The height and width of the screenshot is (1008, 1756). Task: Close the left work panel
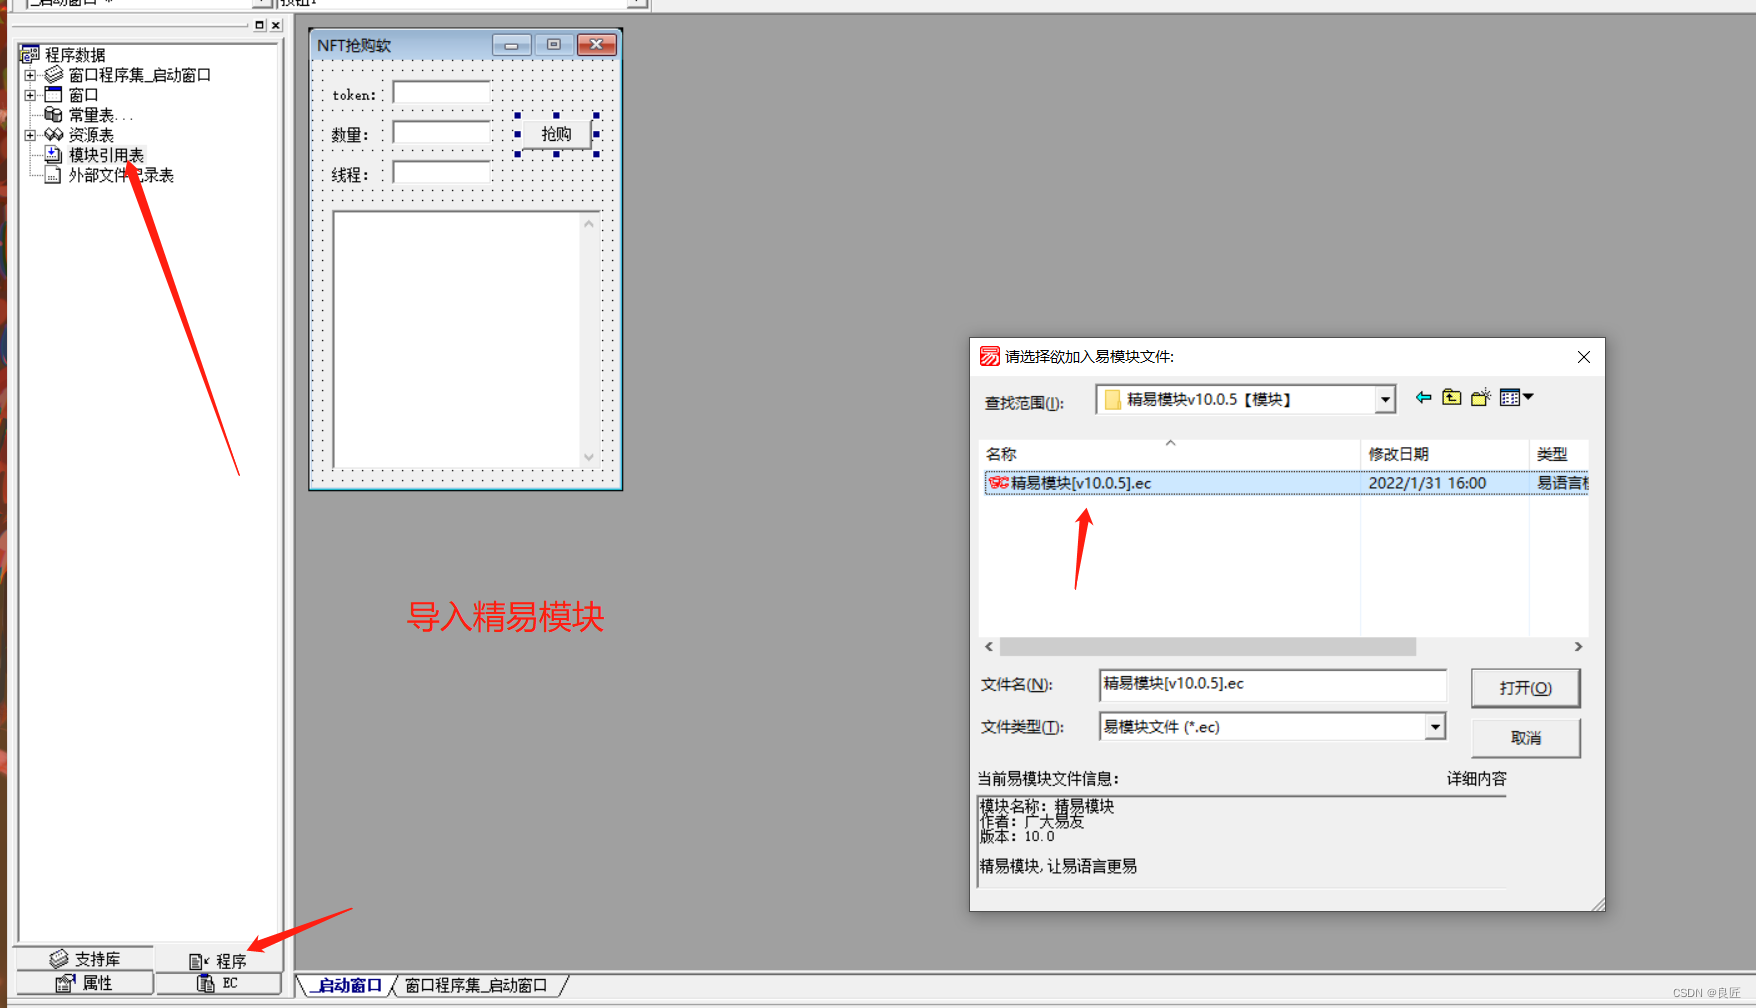pos(276,25)
